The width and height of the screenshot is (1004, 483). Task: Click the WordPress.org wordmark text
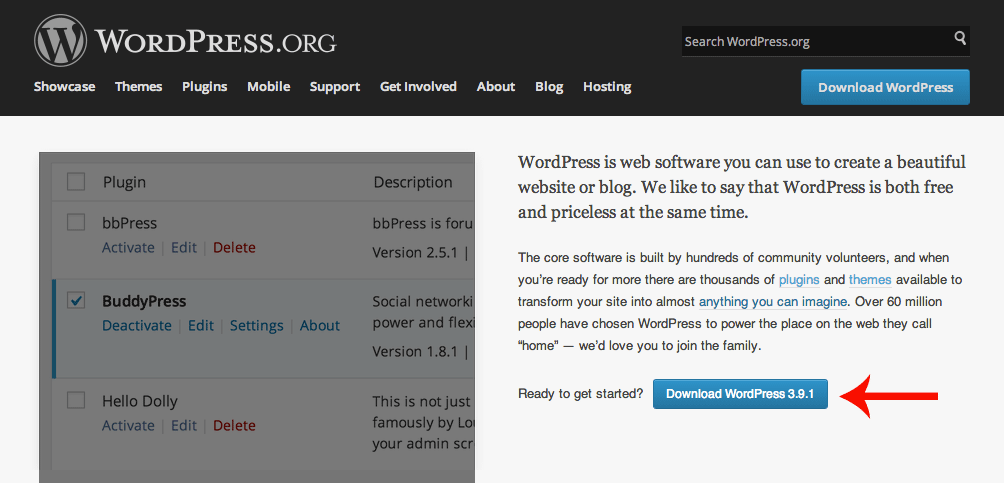click(x=216, y=42)
